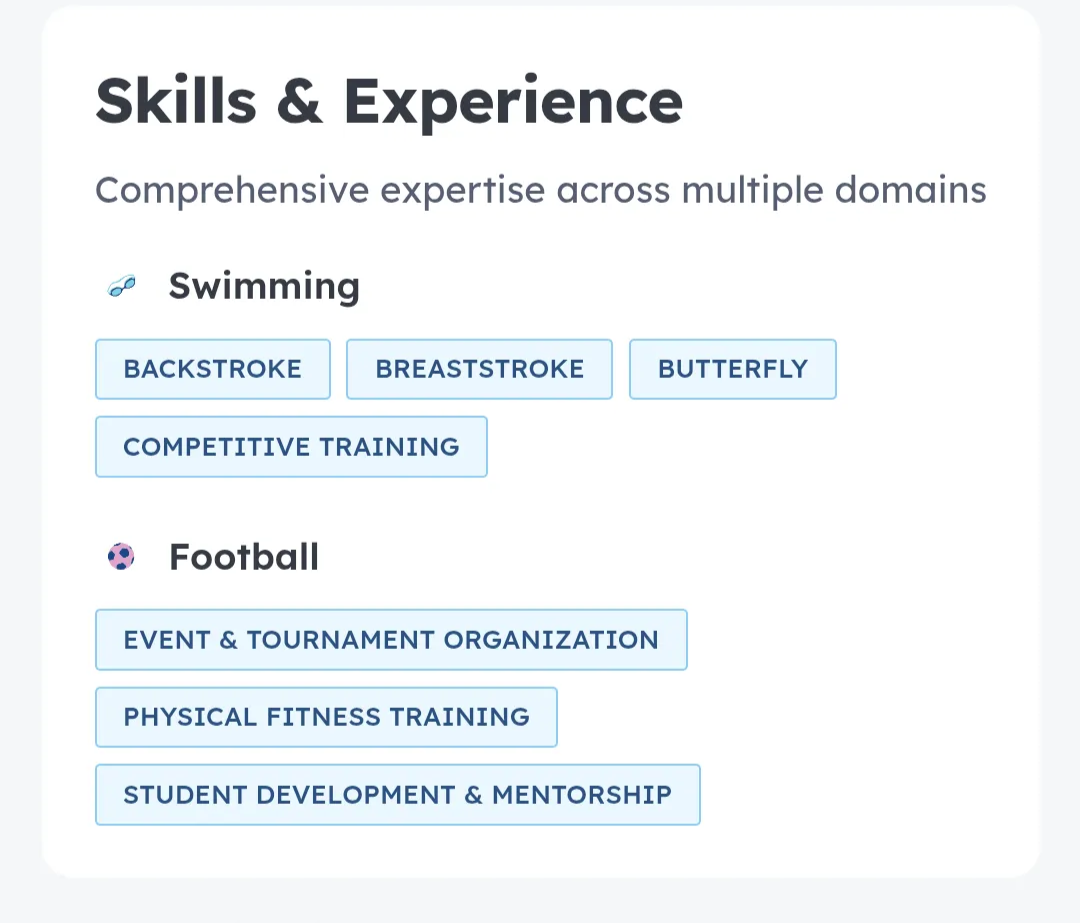Click the pink football icon

121,557
